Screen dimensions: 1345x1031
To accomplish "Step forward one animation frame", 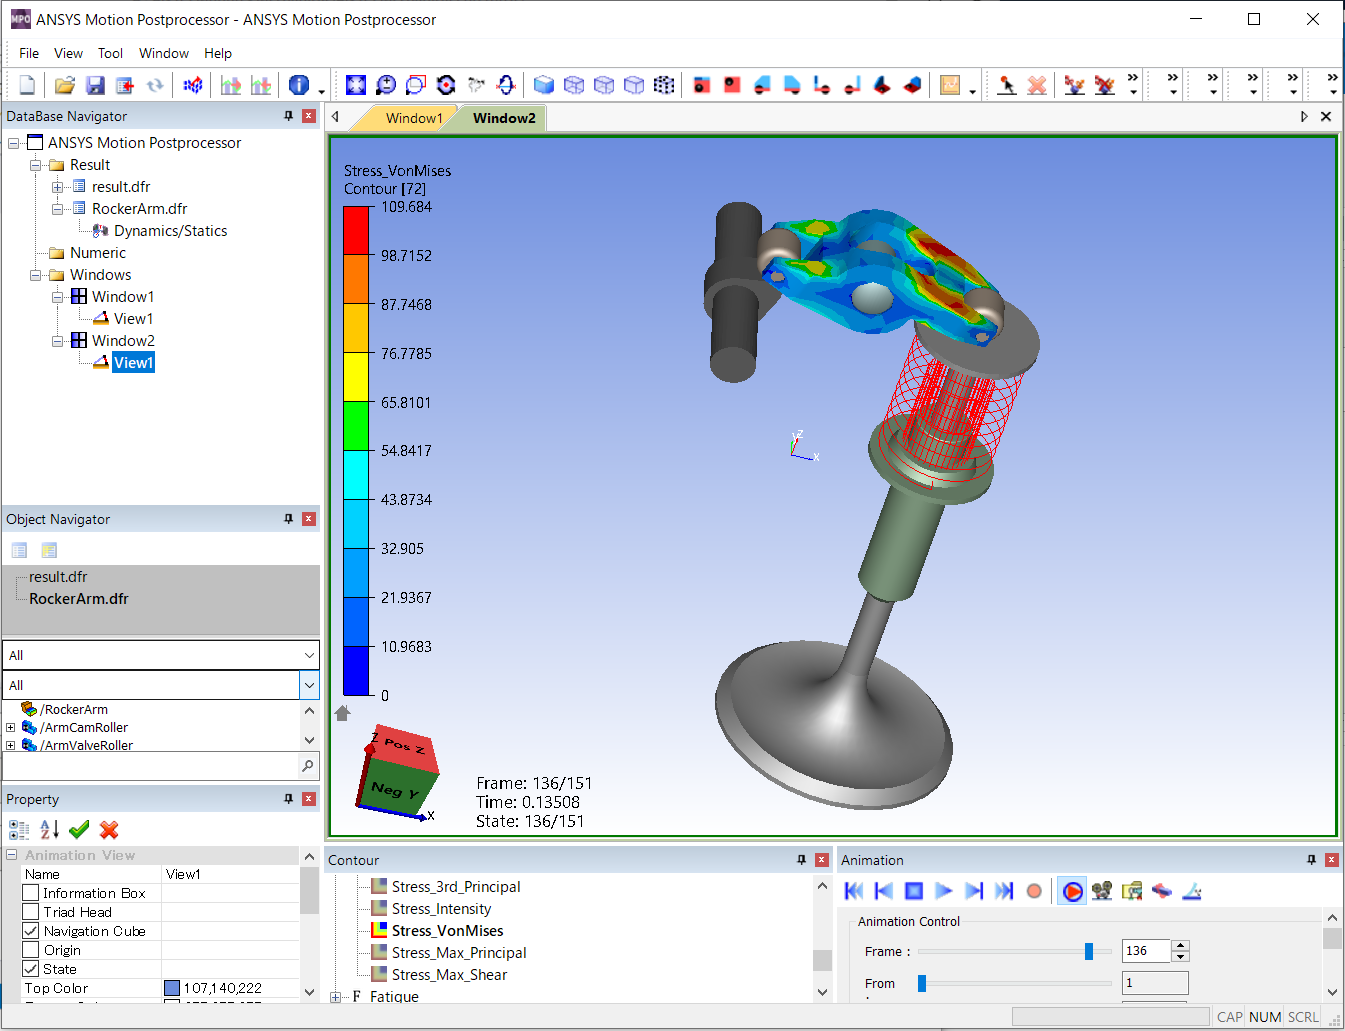I will click(x=974, y=890).
